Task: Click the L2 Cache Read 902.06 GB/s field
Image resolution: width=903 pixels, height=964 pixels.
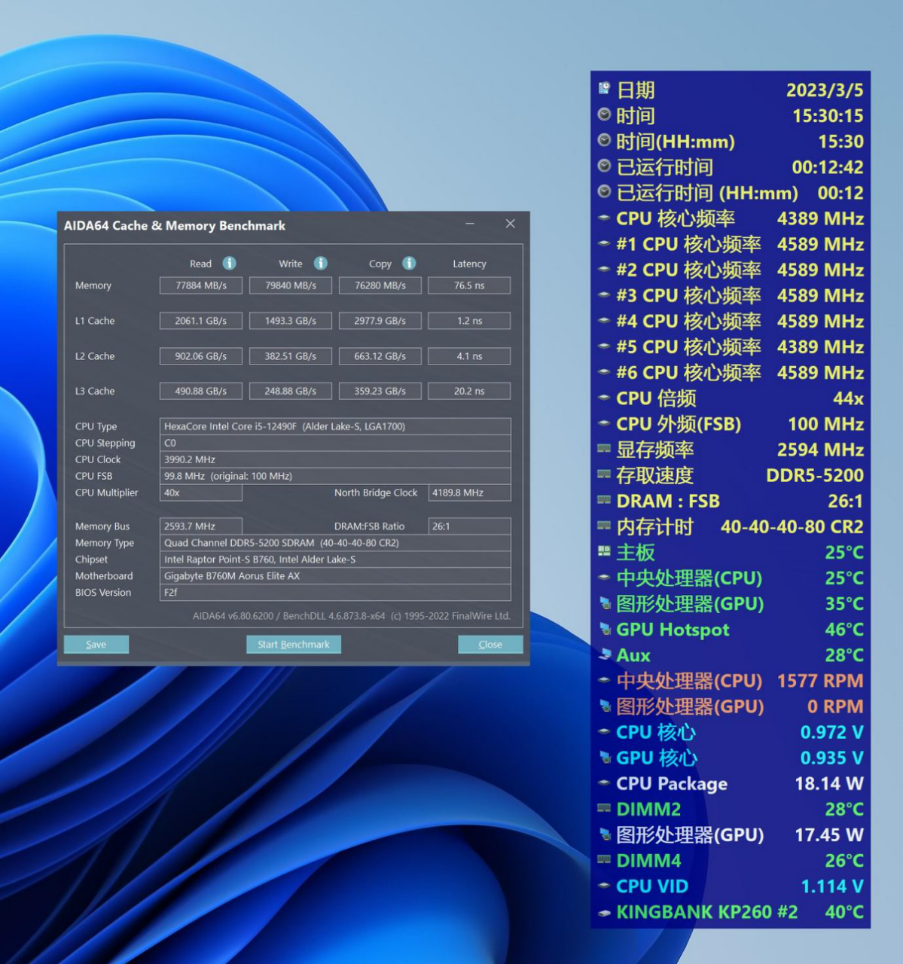Action: (201, 356)
